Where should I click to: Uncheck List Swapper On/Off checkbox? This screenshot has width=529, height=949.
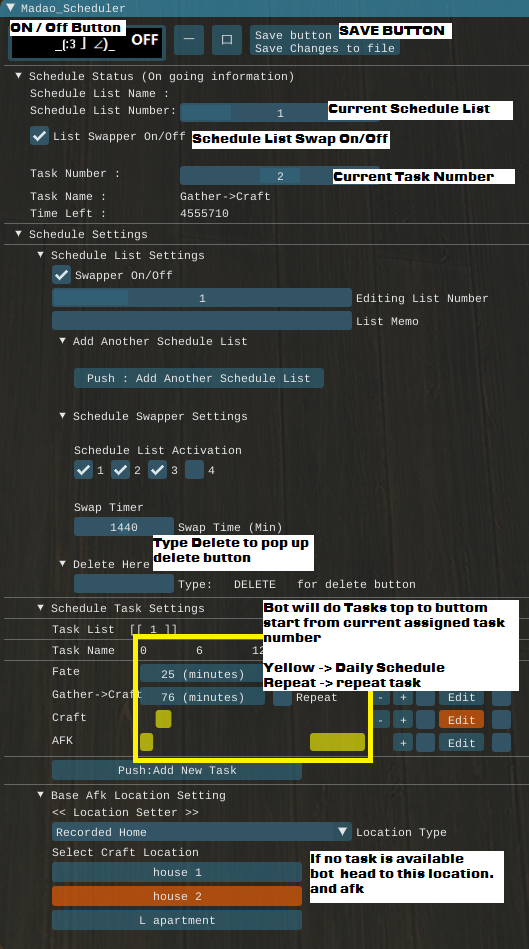39,136
